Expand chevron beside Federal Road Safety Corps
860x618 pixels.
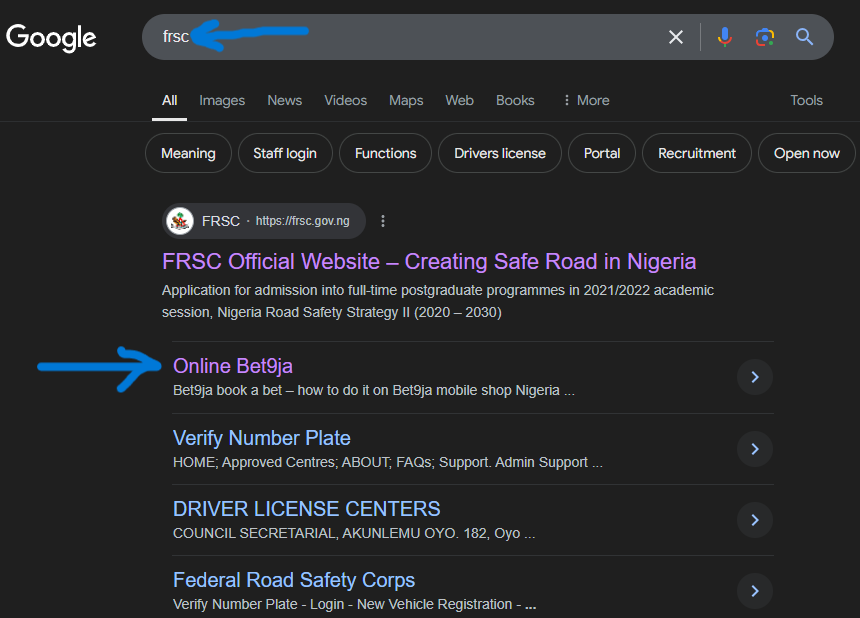coord(755,591)
